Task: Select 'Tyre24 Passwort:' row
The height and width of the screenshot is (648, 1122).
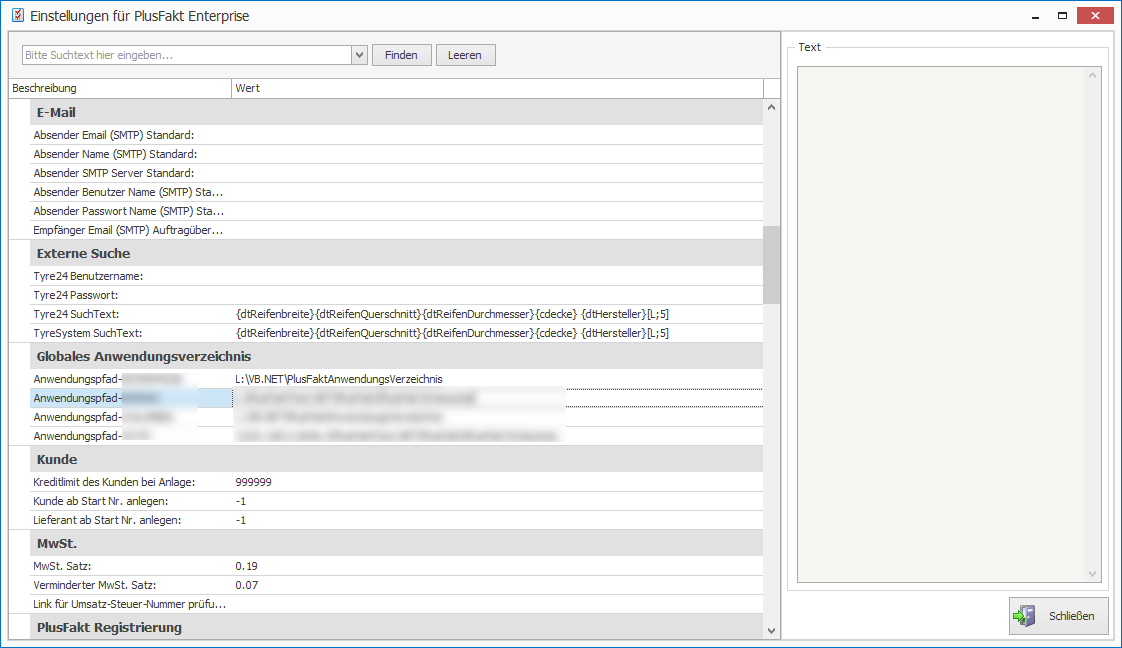Action: [396, 295]
